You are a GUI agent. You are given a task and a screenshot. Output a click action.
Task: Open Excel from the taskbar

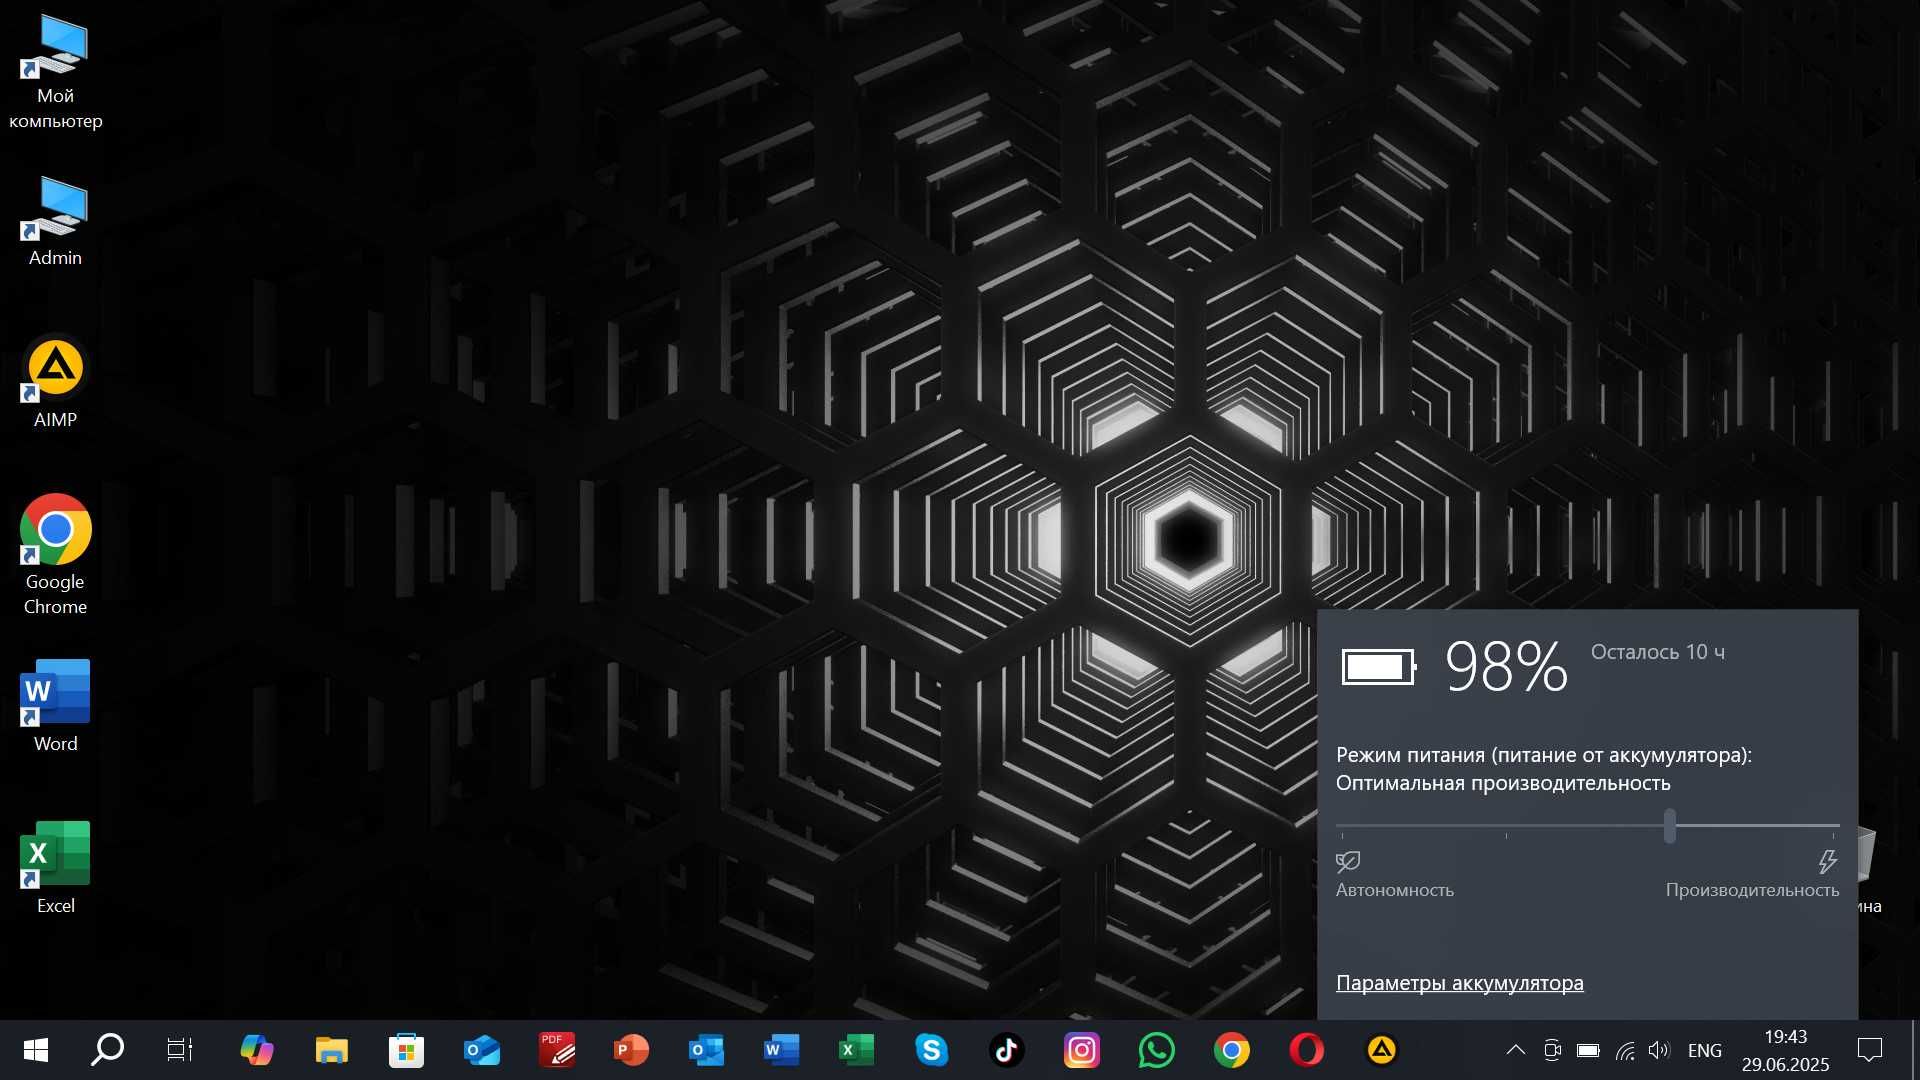pyautogui.click(x=856, y=1050)
